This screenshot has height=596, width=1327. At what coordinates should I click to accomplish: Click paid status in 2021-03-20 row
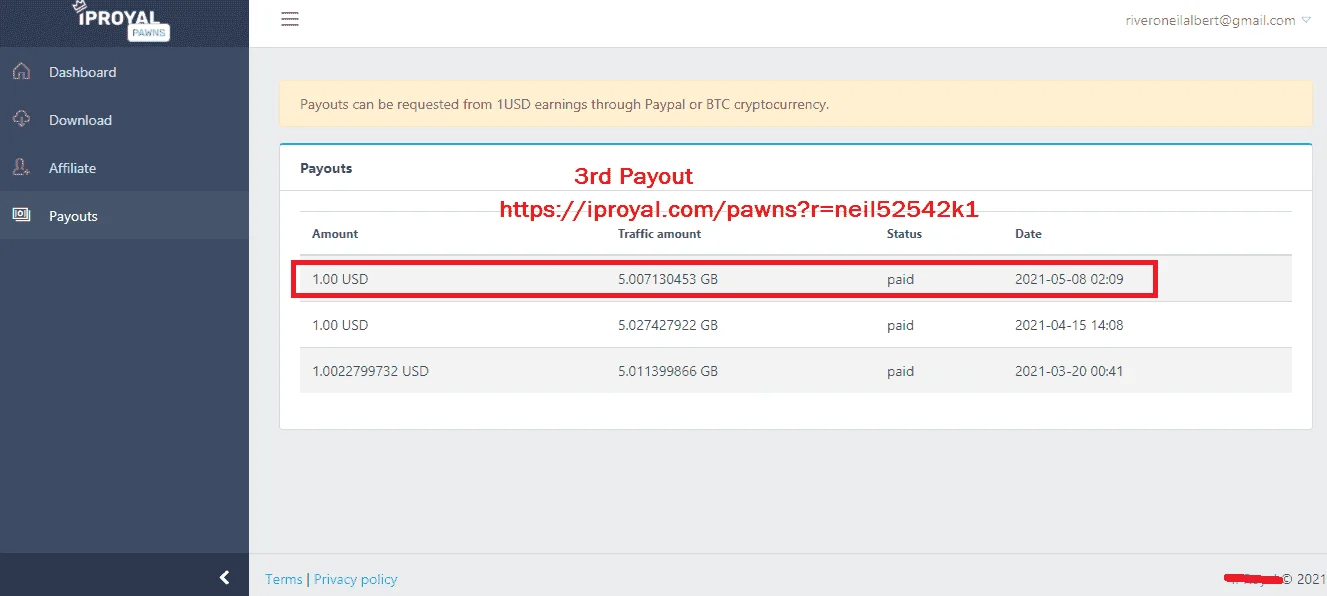900,371
